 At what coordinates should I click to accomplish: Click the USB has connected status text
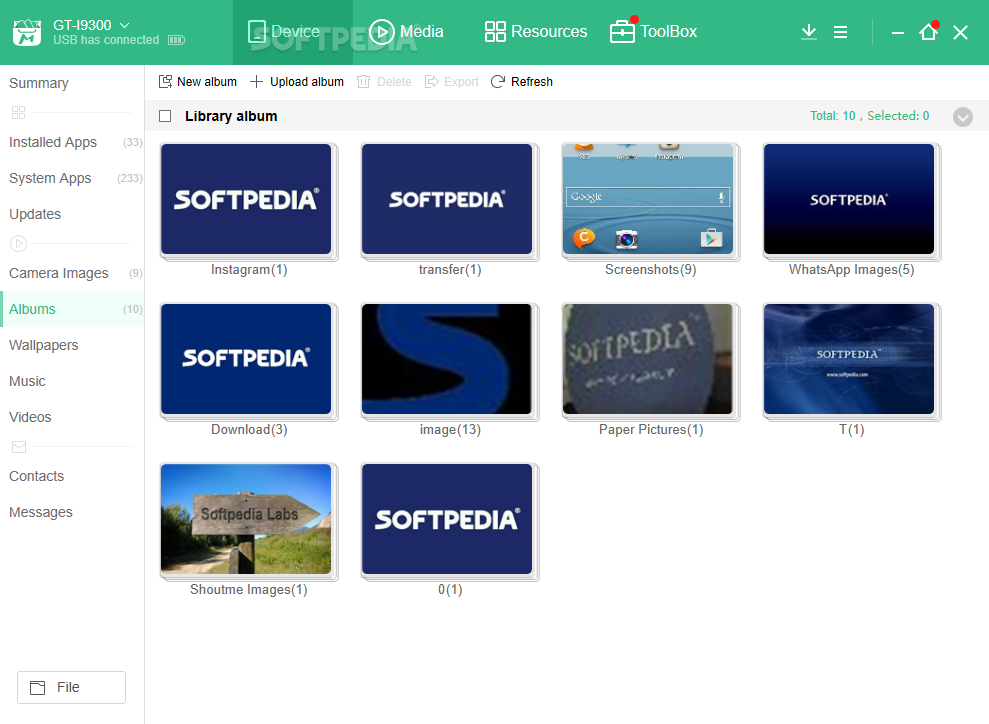[x=106, y=40]
